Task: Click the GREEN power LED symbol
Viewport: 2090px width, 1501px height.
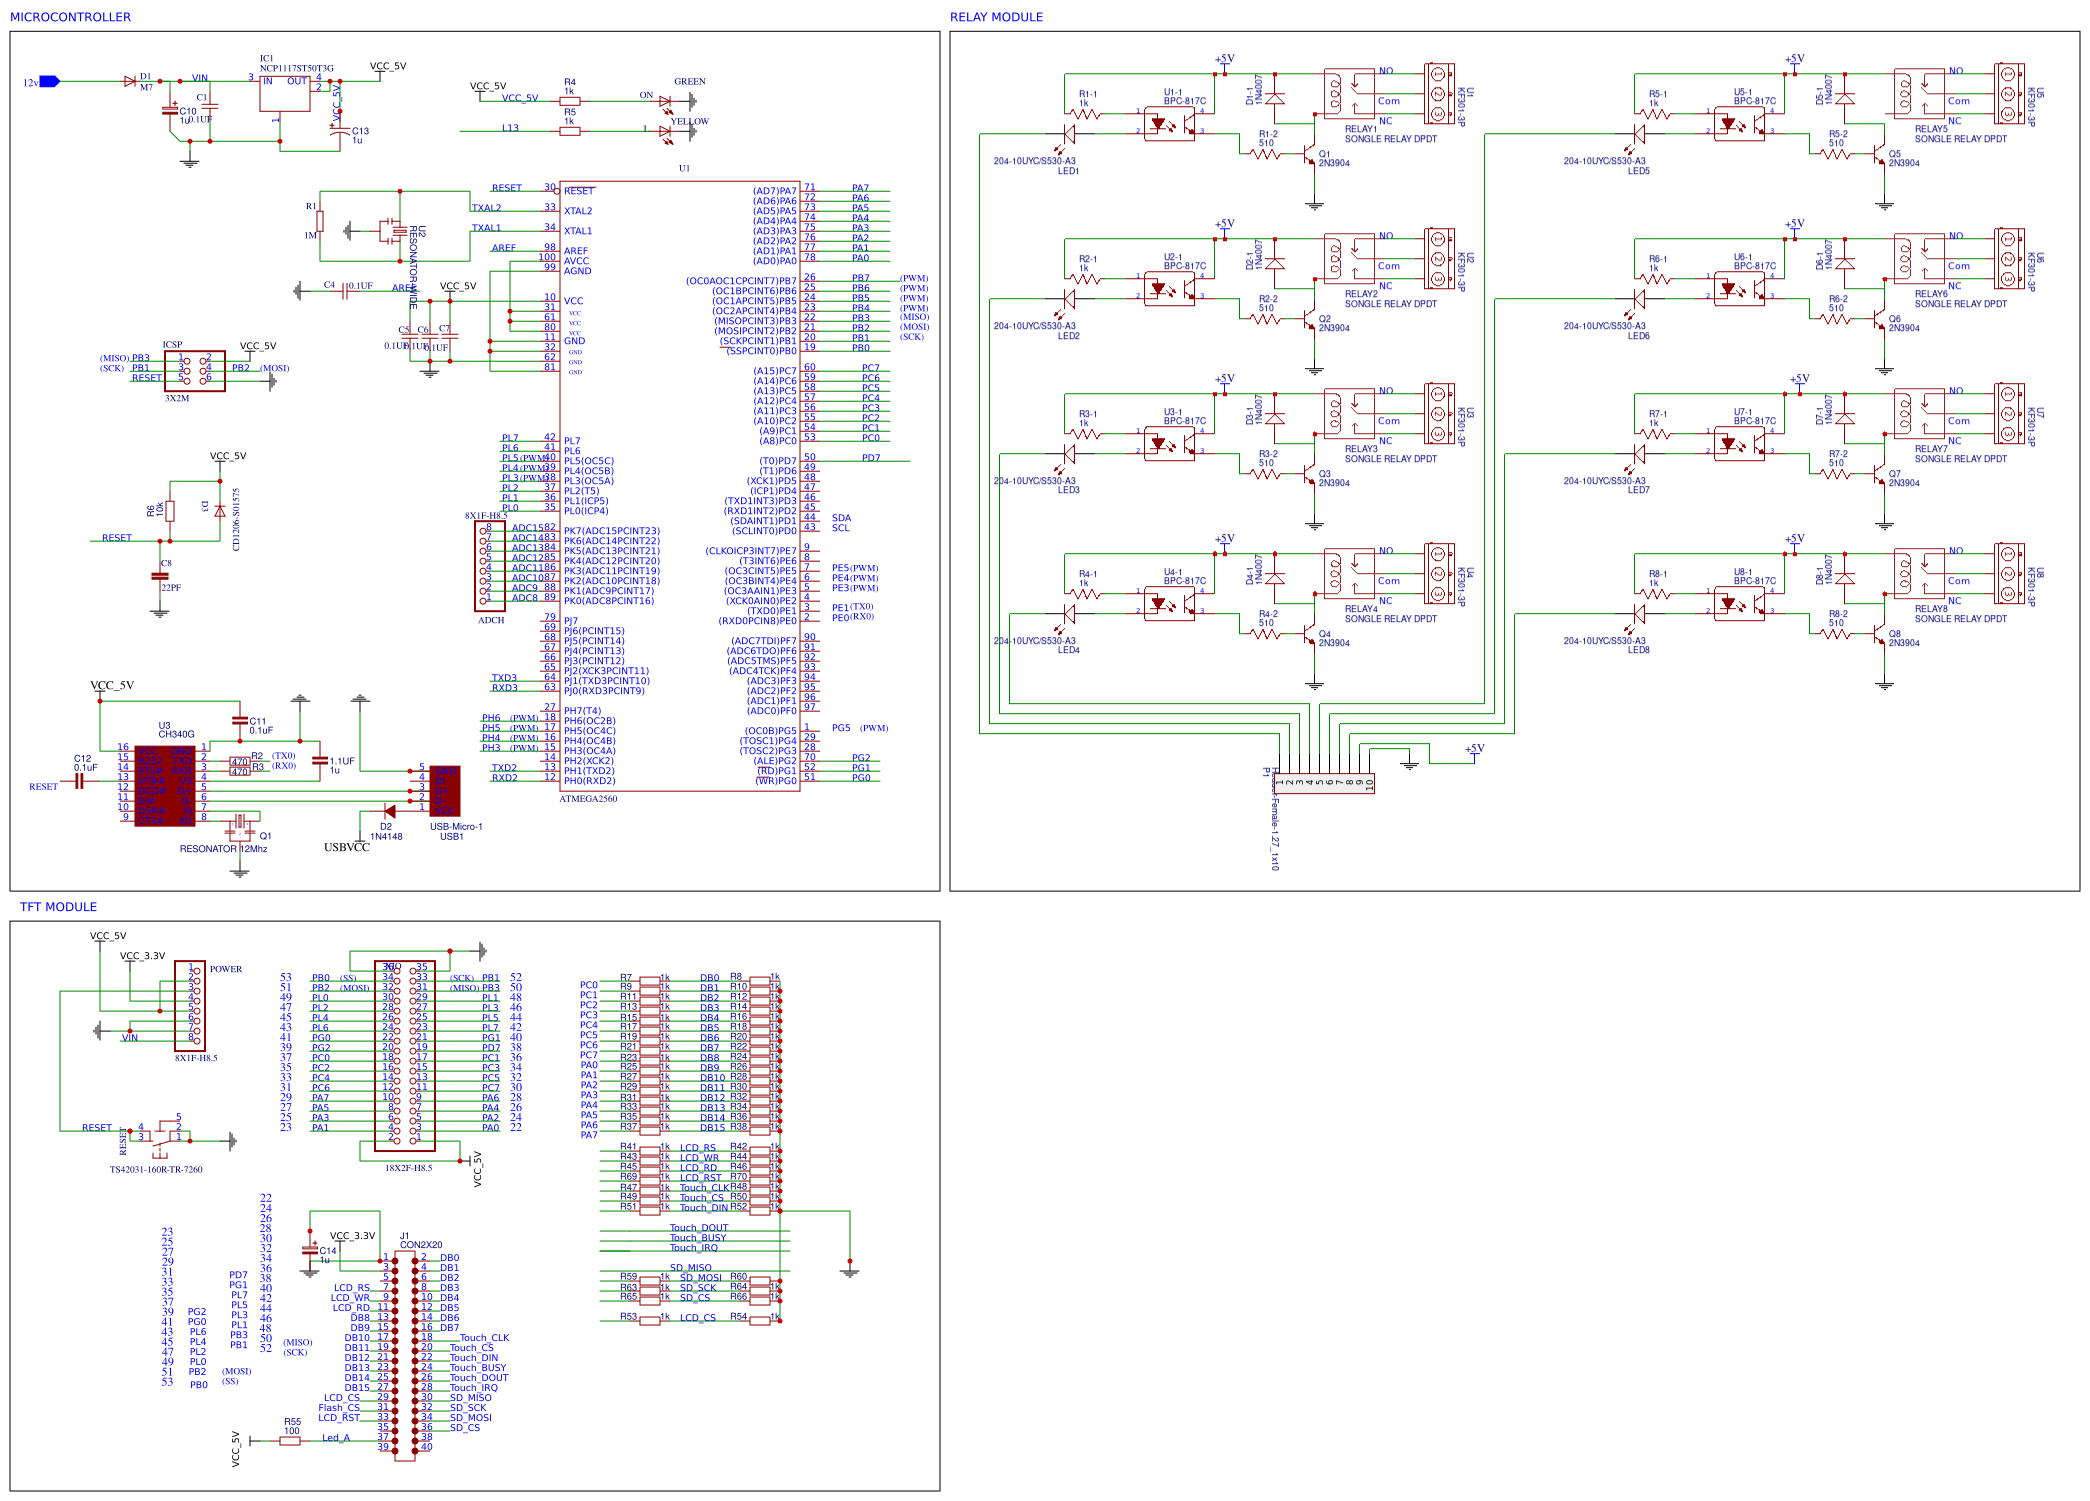Action: (665, 101)
